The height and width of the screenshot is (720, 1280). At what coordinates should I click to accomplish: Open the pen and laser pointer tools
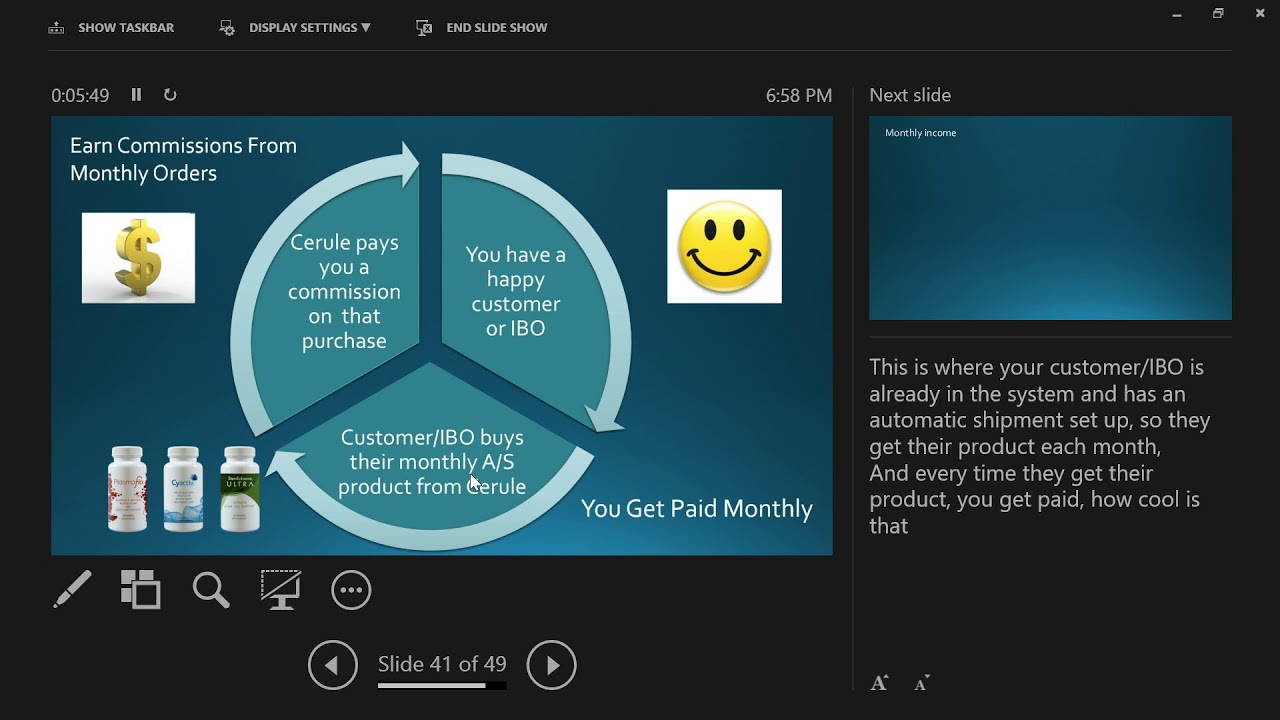tap(72, 590)
